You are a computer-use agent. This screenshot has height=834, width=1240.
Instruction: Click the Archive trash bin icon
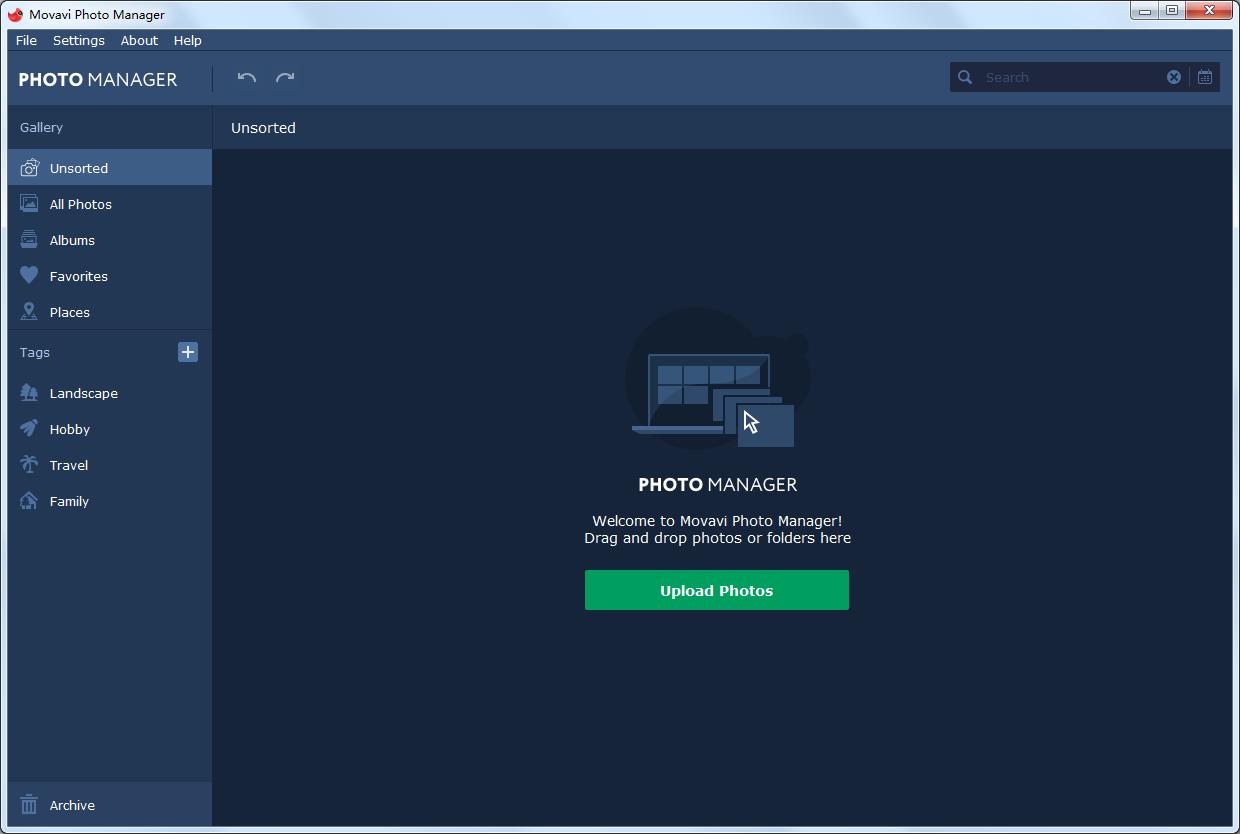click(x=30, y=805)
